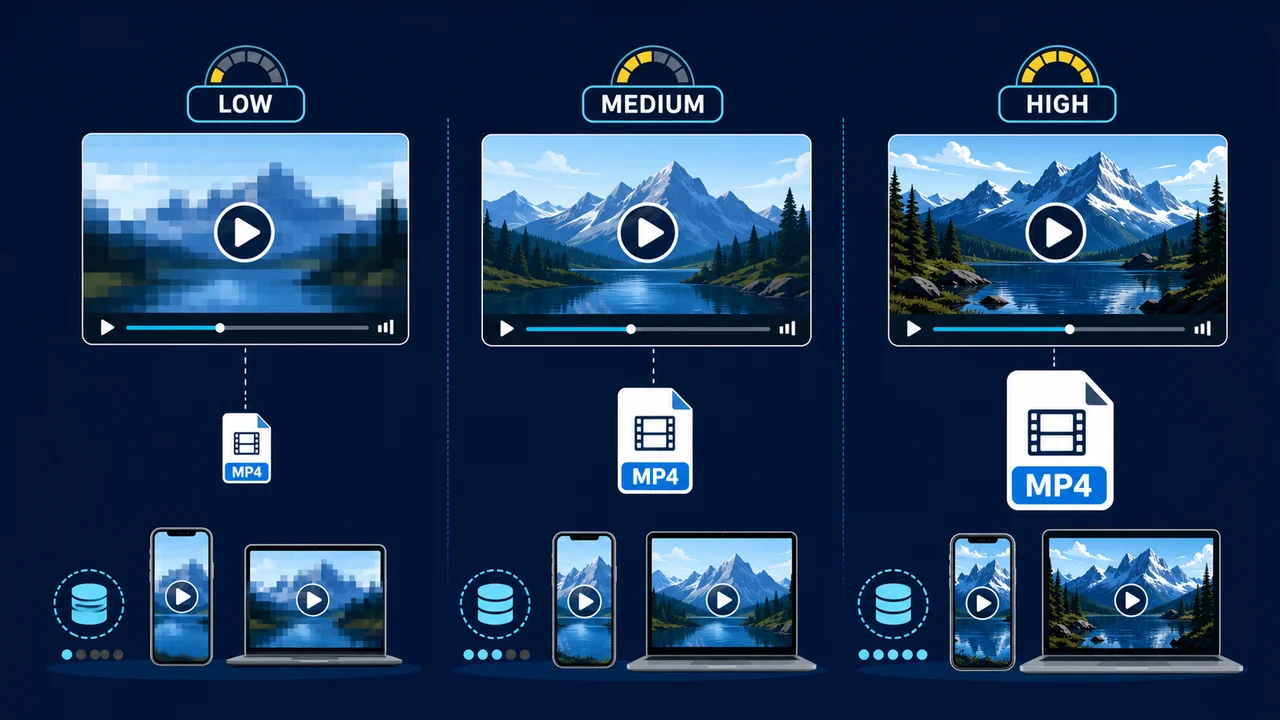Click the phone play button in LOW column
Image resolution: width=1280 pixels, height=720 pixels.
click(x=181, y=597)
